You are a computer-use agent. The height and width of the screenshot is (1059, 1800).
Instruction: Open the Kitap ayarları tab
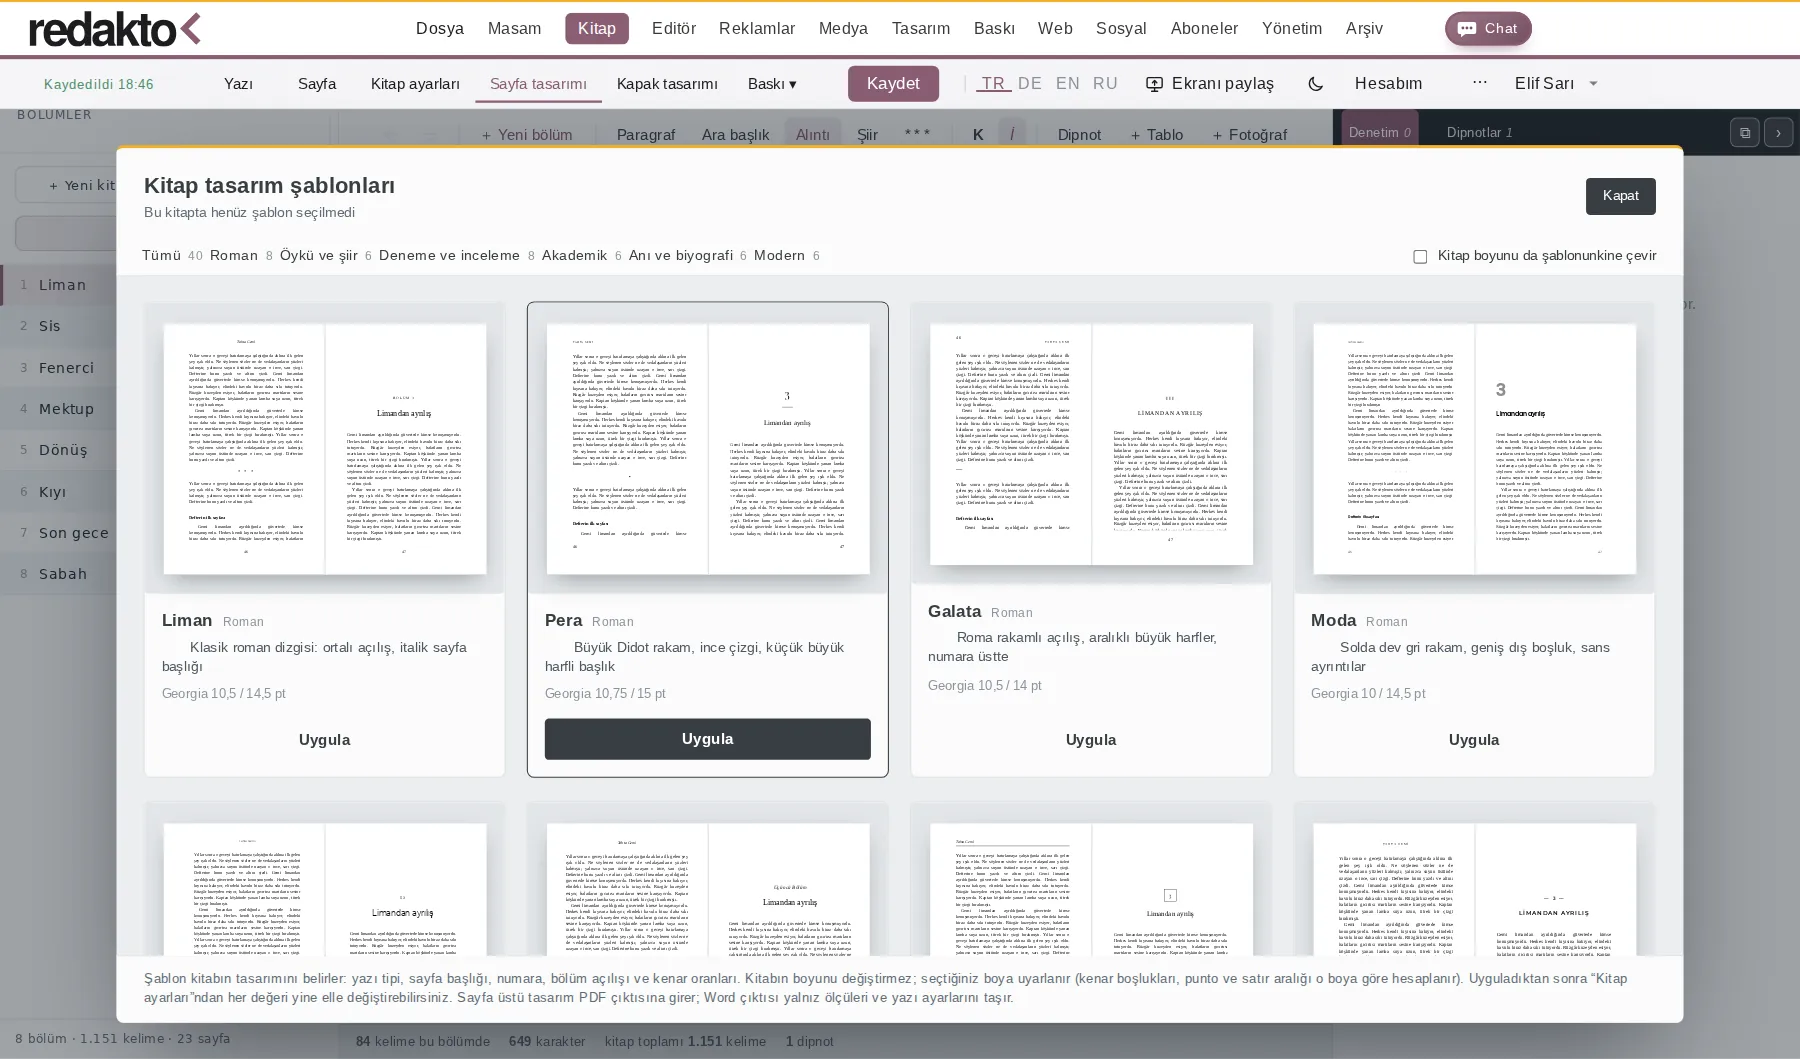pos(415,84)
